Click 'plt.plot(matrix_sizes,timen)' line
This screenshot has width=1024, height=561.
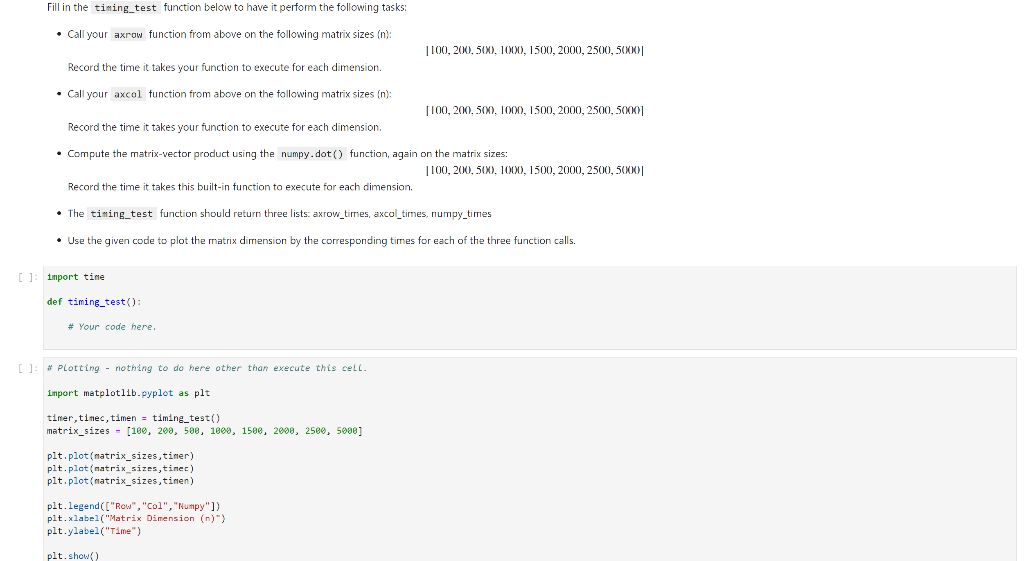[121, 481]
